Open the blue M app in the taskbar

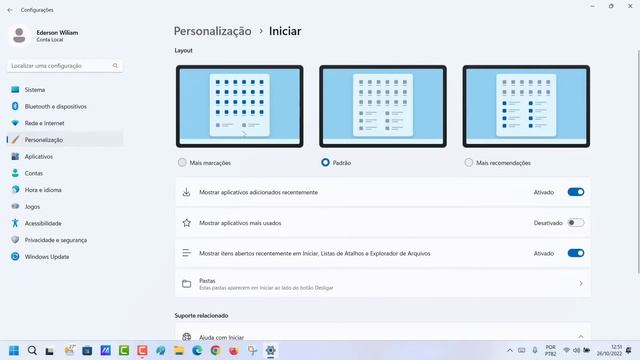click(106, 351)
